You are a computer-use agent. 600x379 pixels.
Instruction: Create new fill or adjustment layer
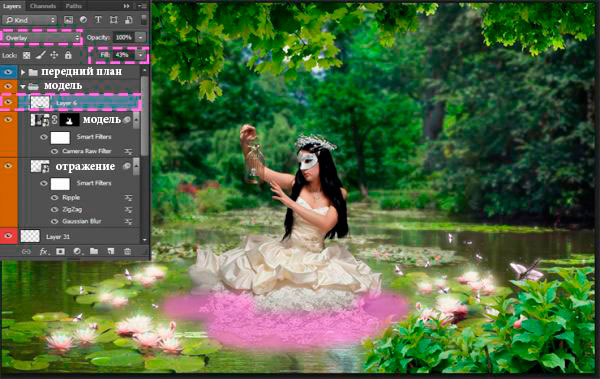click(x=77, y=252)
